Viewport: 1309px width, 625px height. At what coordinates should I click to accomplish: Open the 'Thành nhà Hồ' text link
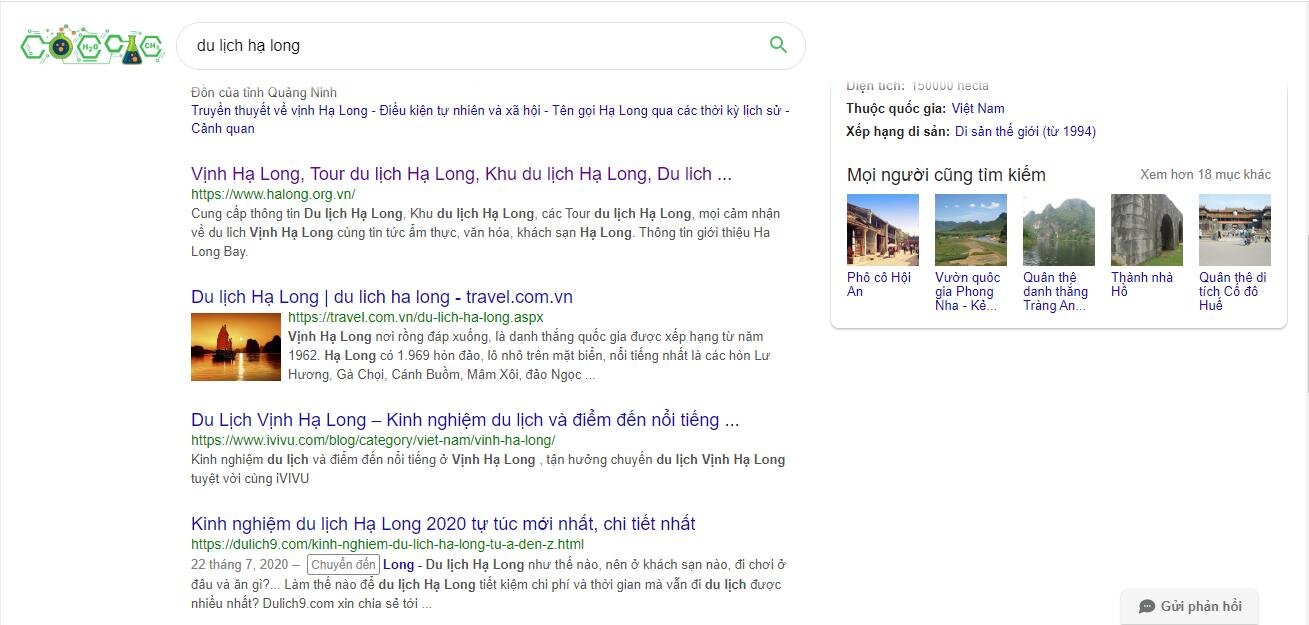[1142, 284]
